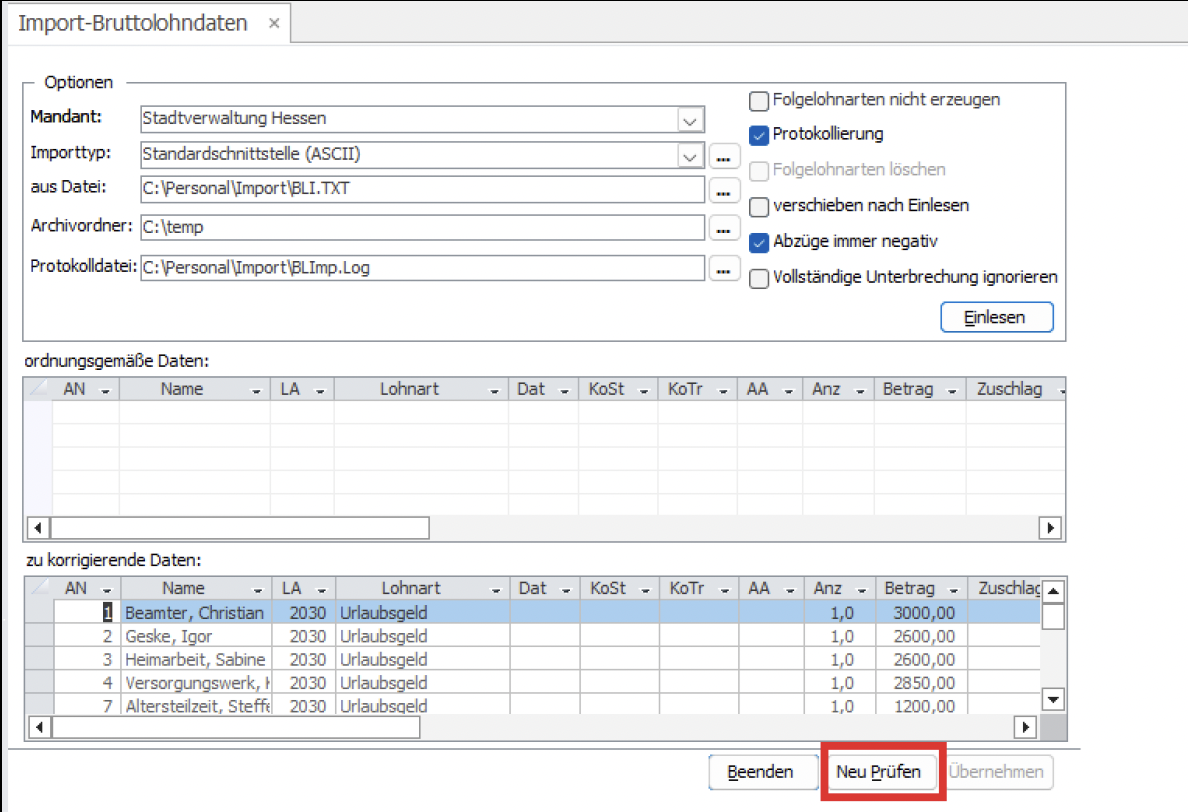
Task: Select the Versorgungswerk row name cell
Action: point(196,682)
